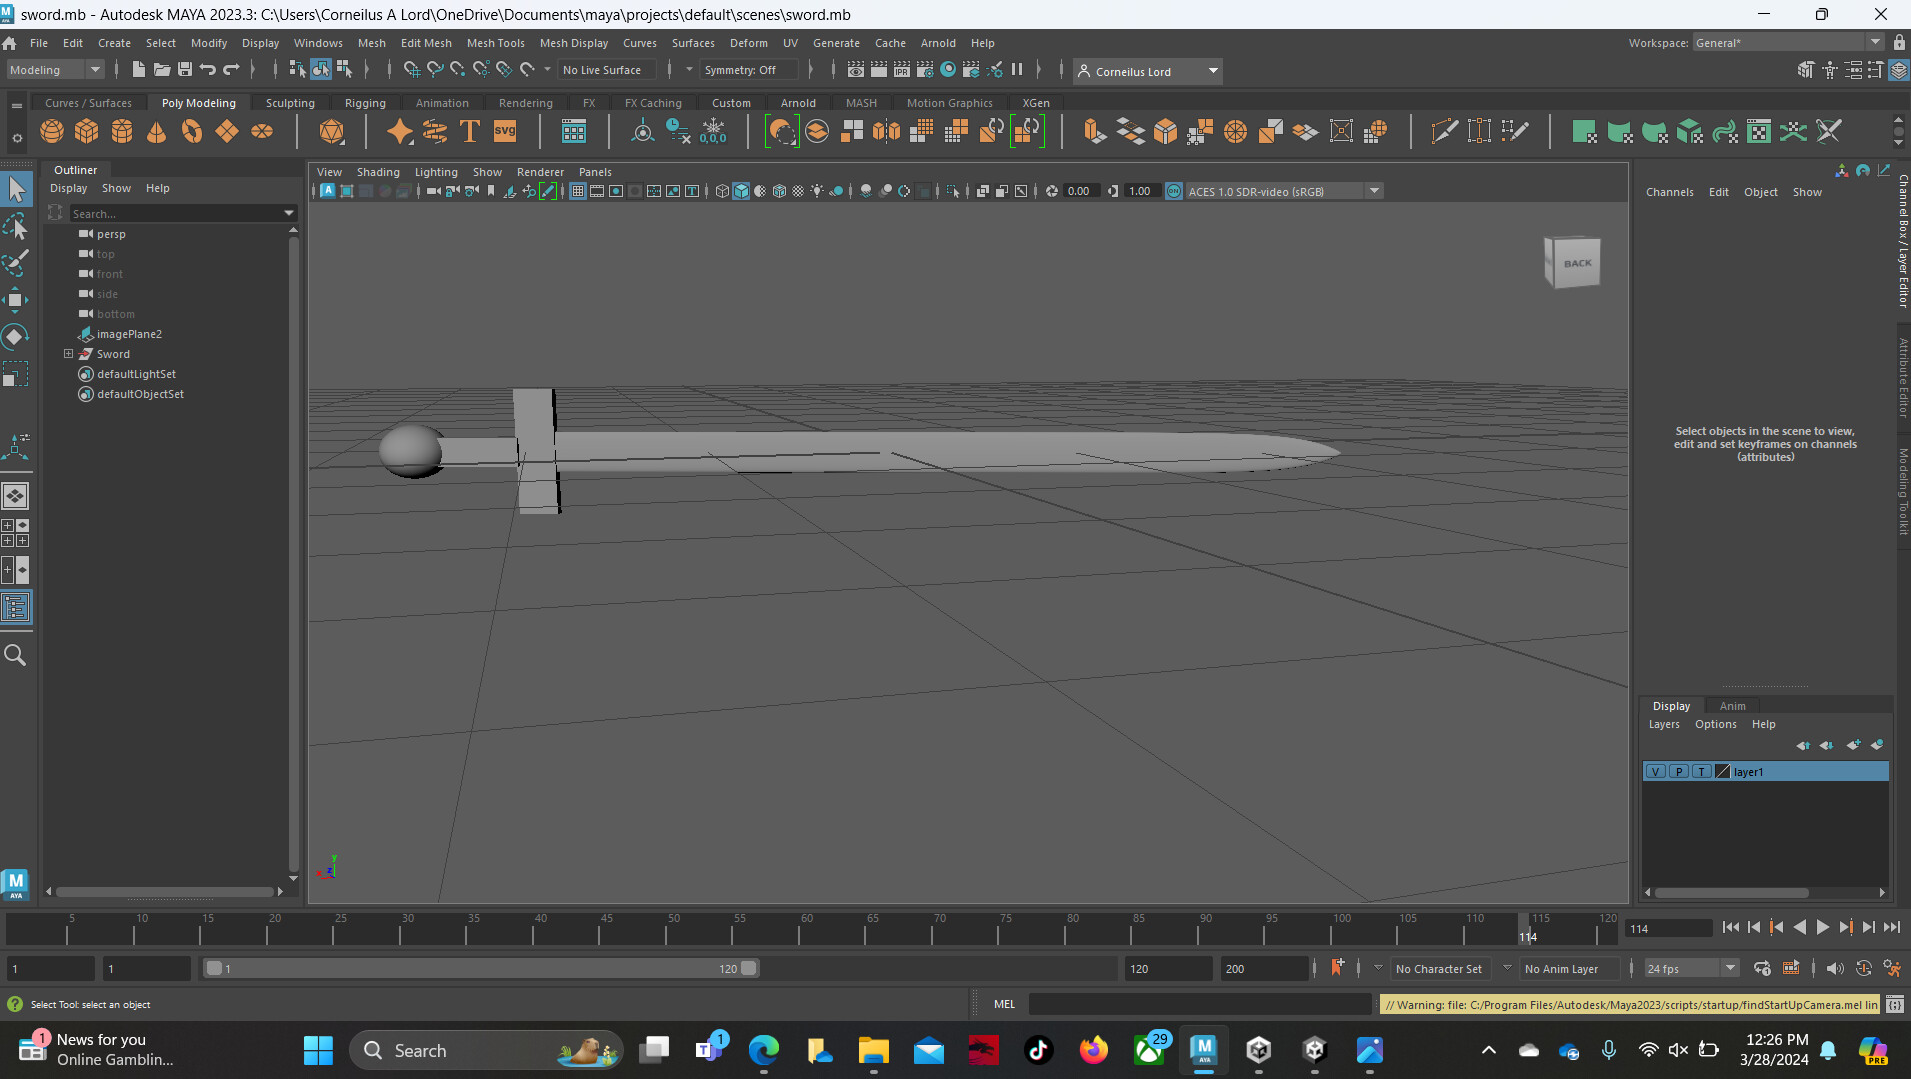This screenshot has width=1911, height=1079.
Task: Create a polygon torus from the shelf
Action: (x=191, y=131)
